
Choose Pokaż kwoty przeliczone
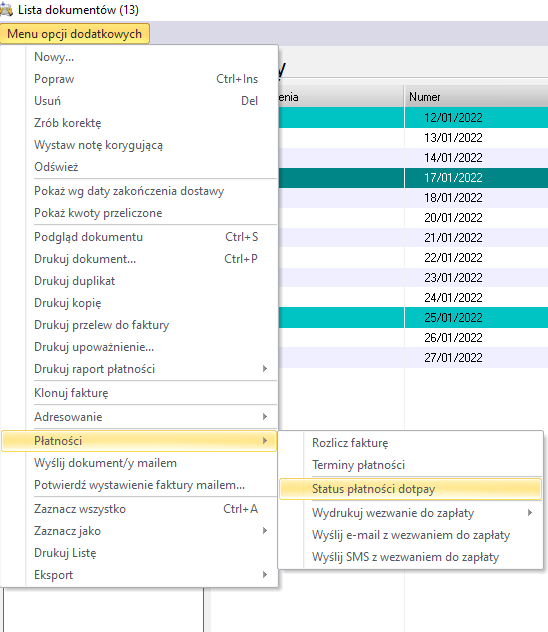tap(139, 213)
